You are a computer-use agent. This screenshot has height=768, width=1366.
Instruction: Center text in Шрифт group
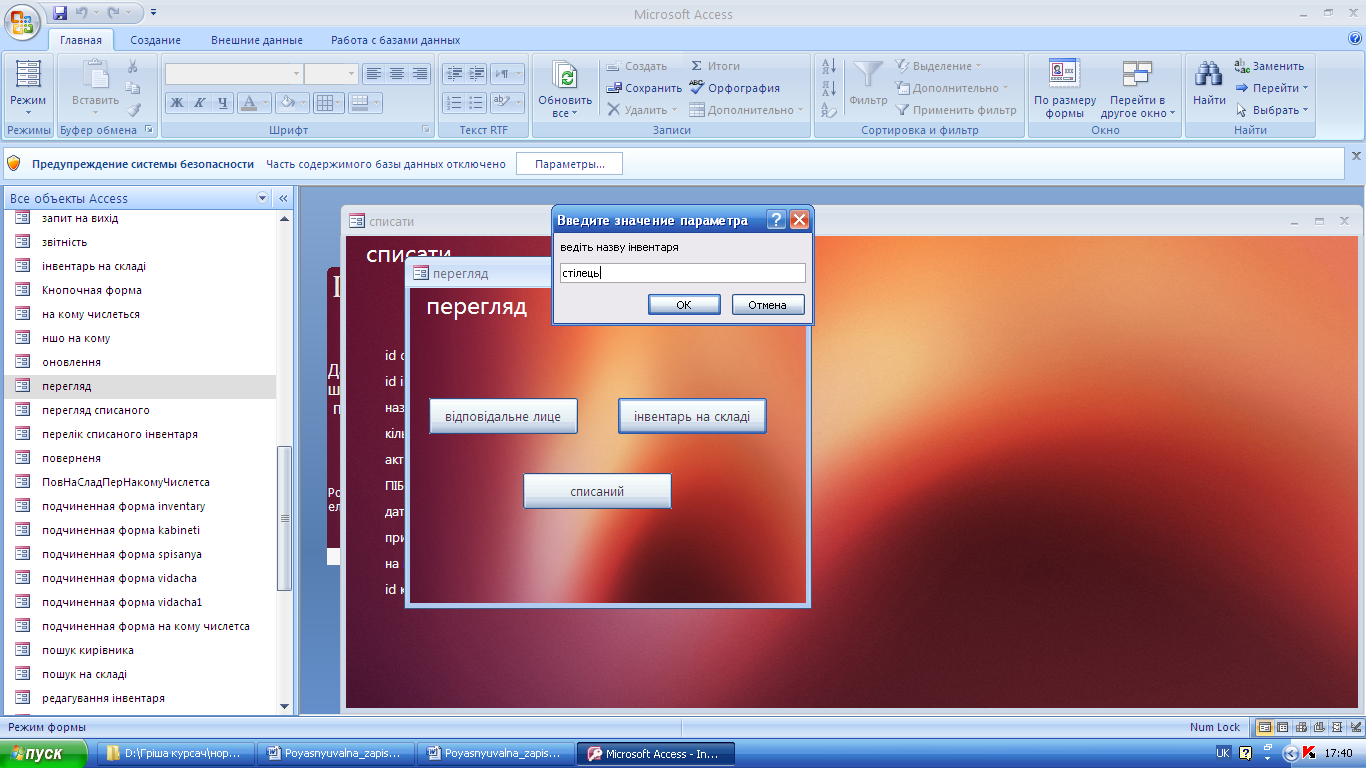click(397, 73)
